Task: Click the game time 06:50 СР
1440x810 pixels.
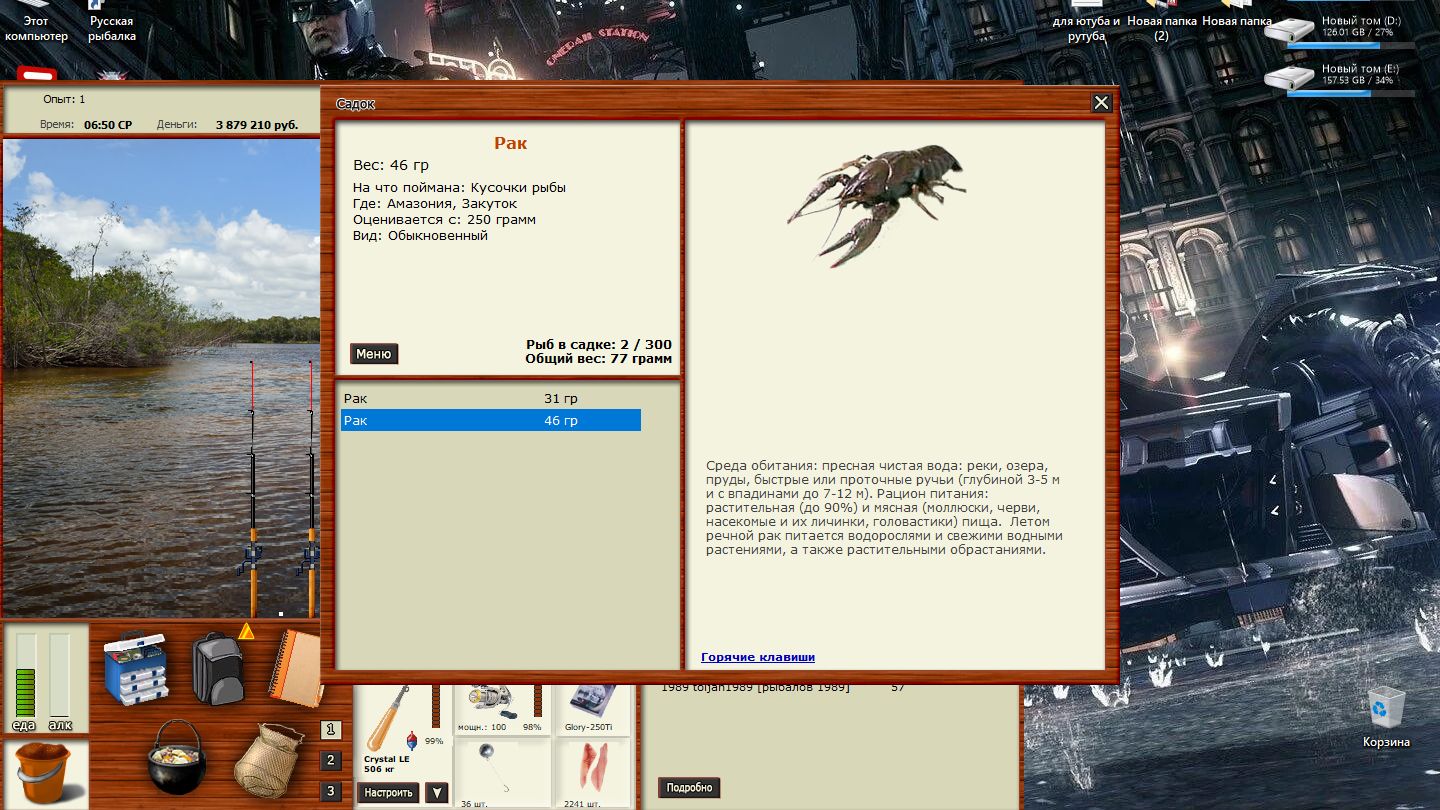Action: click(x=108, y=125)
